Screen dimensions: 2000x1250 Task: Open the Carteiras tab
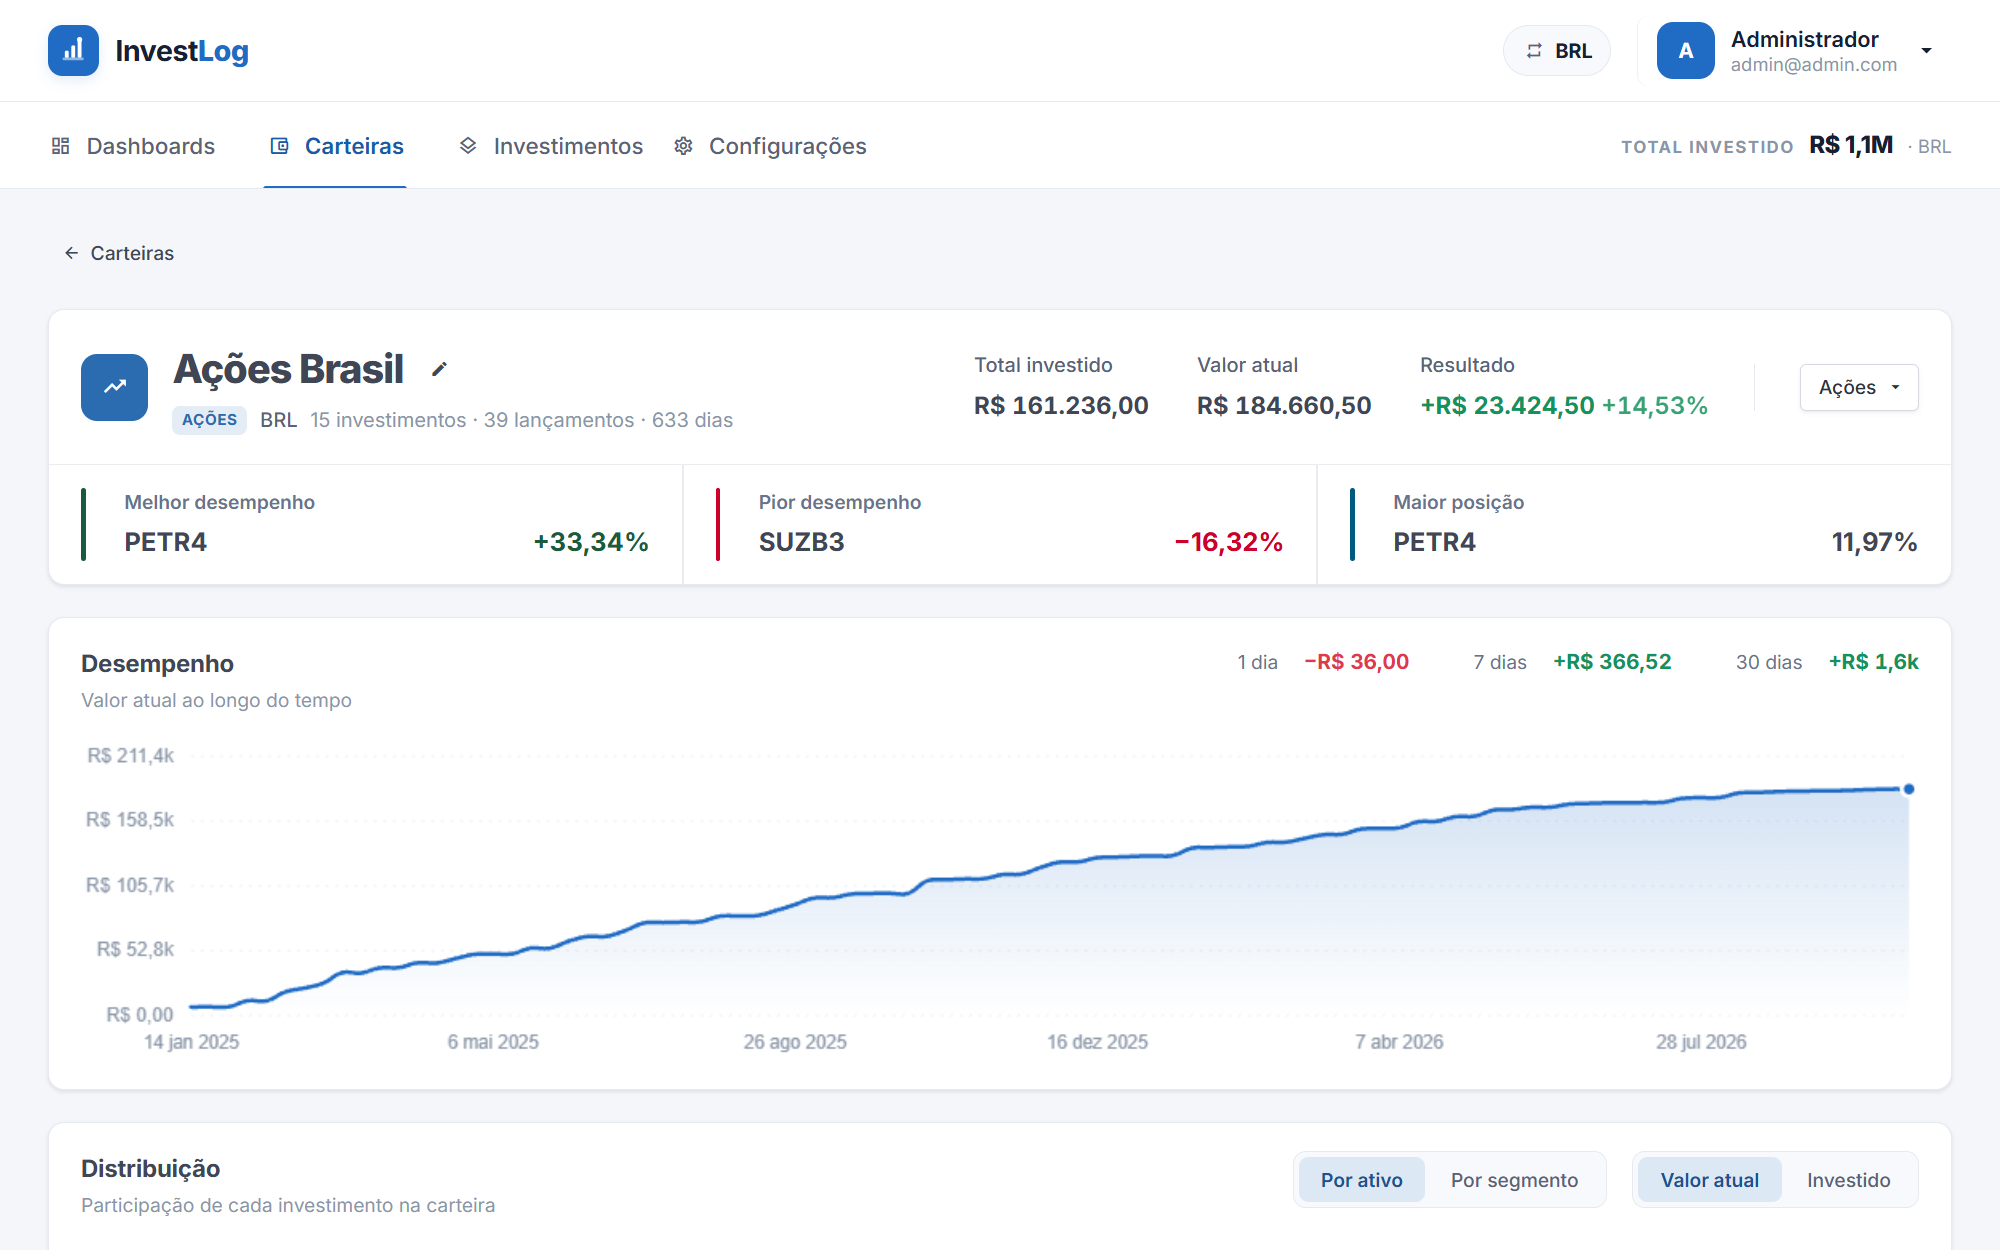pyautogui.click(x=335, y=146)
